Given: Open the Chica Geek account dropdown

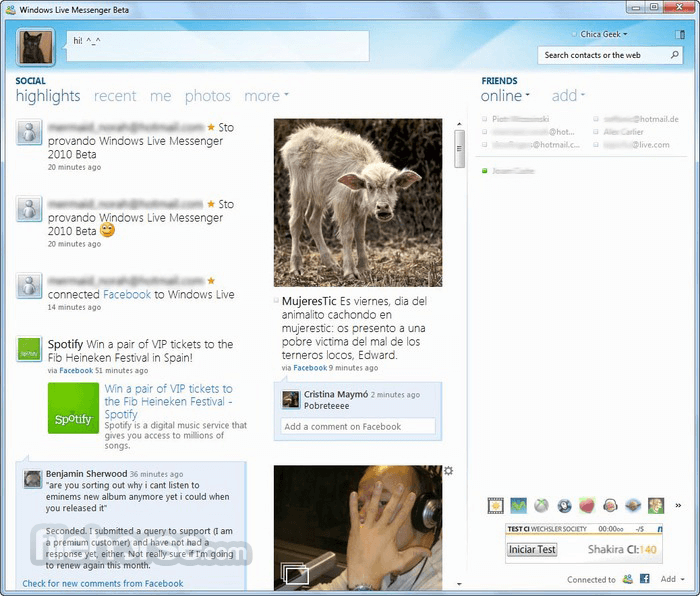Looking at the screenshot, I should tap(604, 34).
